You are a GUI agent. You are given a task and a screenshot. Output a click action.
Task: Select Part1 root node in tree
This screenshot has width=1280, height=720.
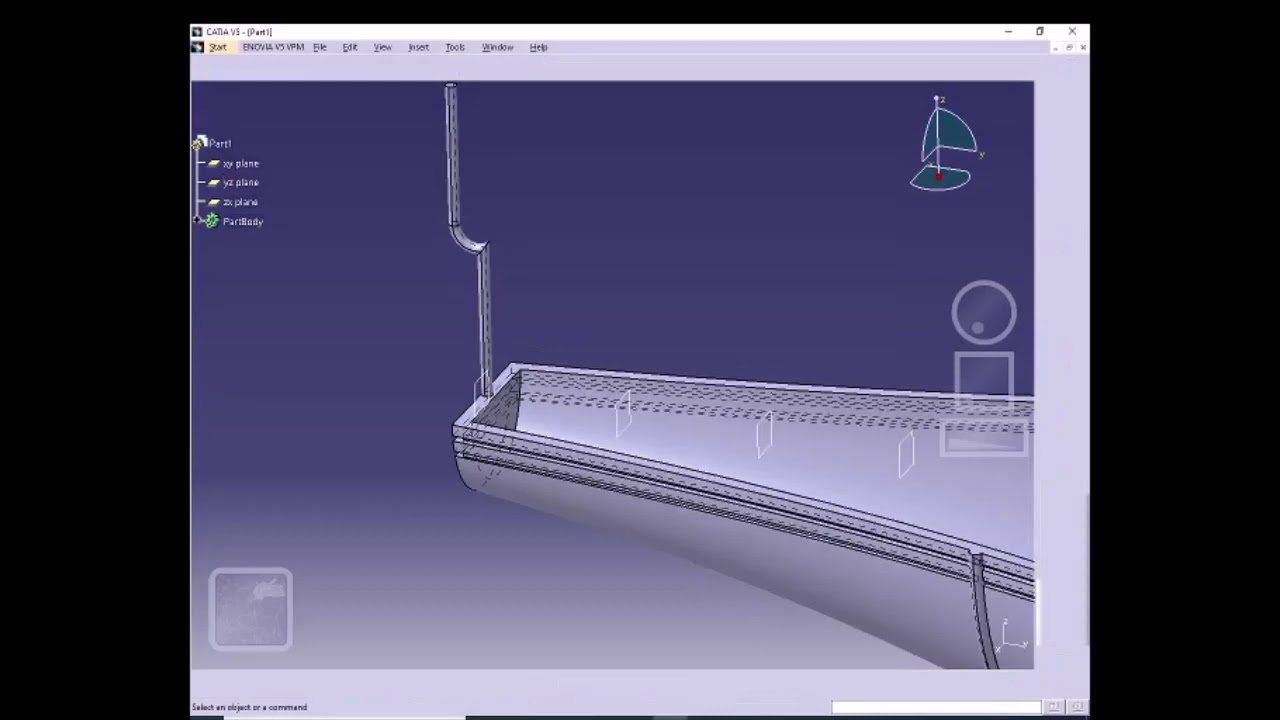tap(220, 144)
